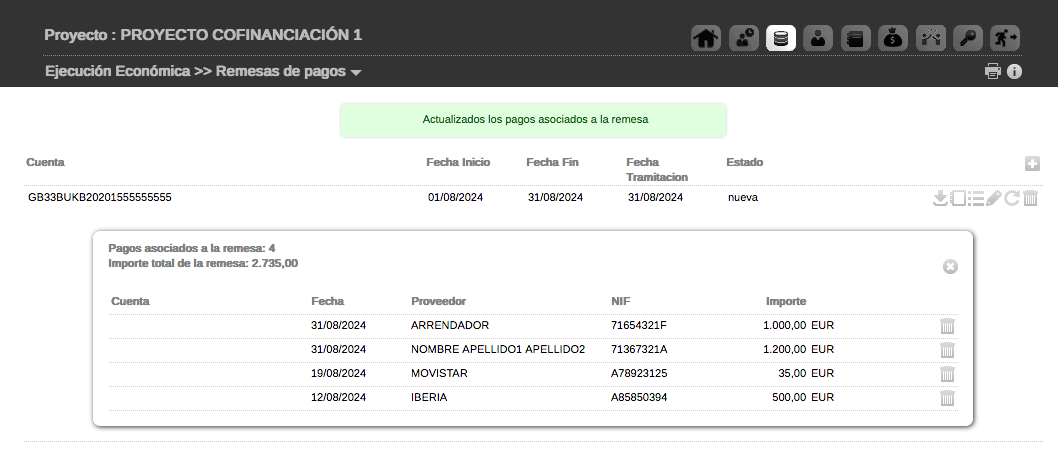Download the remesa with the download icon

coord(940,198)
